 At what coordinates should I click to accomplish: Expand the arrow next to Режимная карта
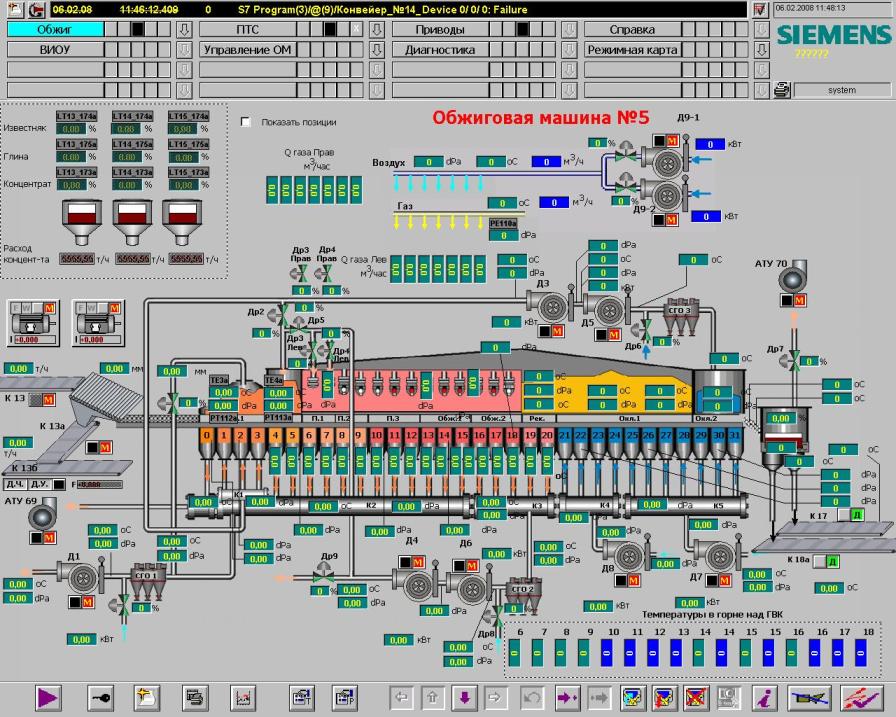click(x=761, y=50)
